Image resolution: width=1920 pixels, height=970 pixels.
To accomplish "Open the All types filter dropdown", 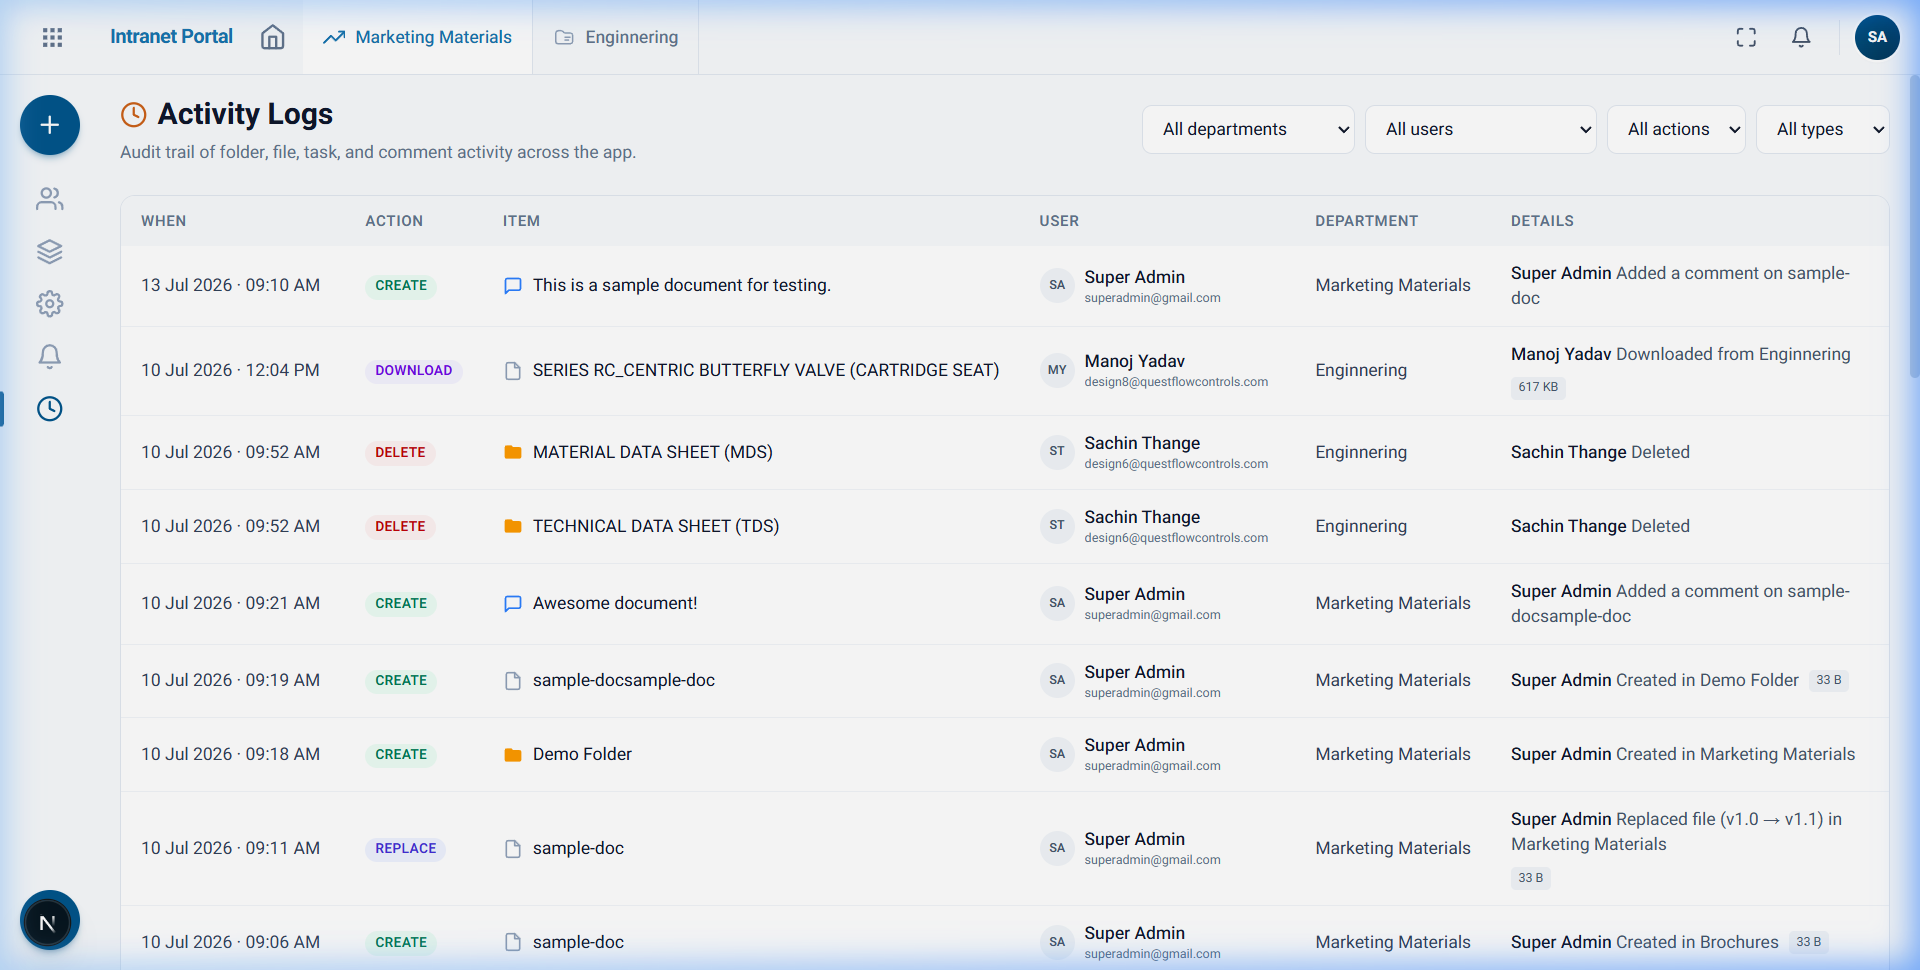I will coord(1822,129).
